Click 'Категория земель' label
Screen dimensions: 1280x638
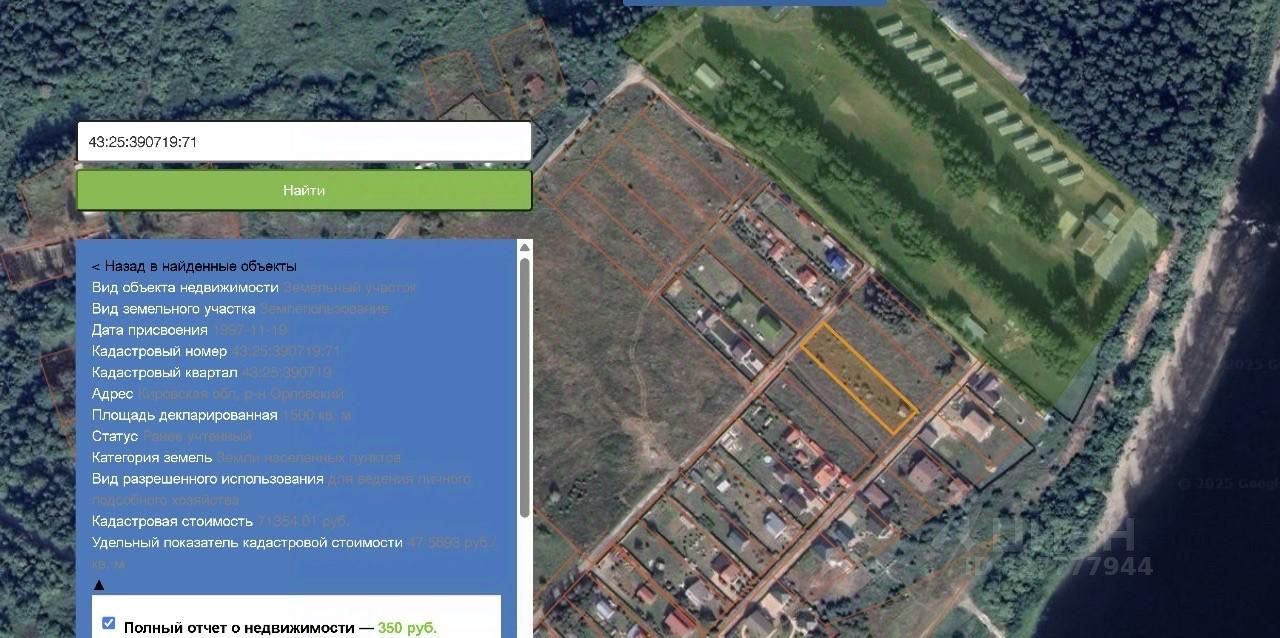point(152,457)
